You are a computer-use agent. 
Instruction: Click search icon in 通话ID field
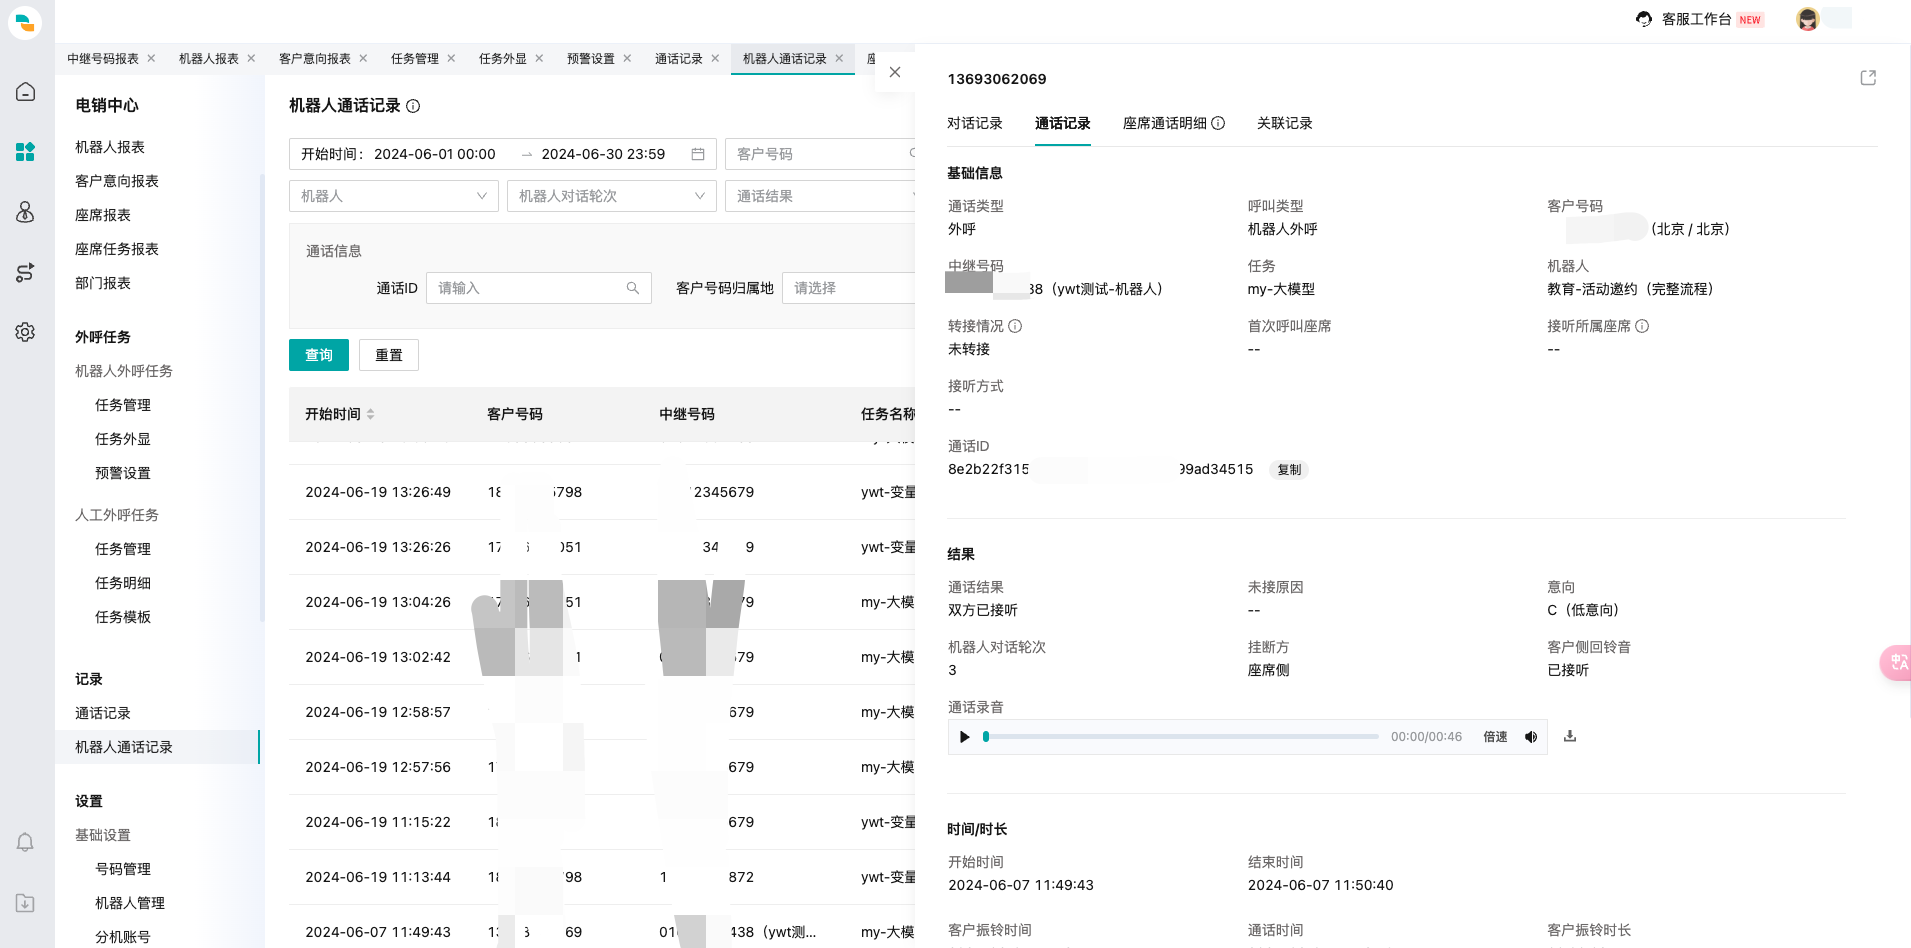pos(633,288)
